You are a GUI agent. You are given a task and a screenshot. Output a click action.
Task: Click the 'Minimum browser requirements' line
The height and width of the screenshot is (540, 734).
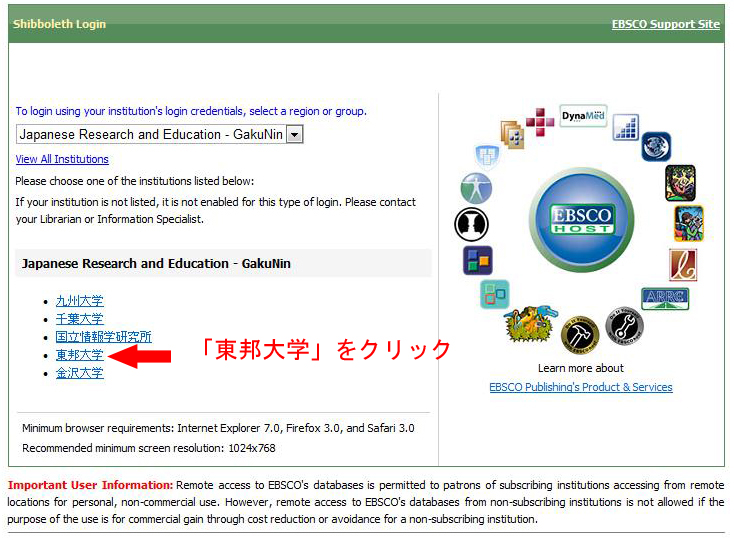(x=218, y=428)
